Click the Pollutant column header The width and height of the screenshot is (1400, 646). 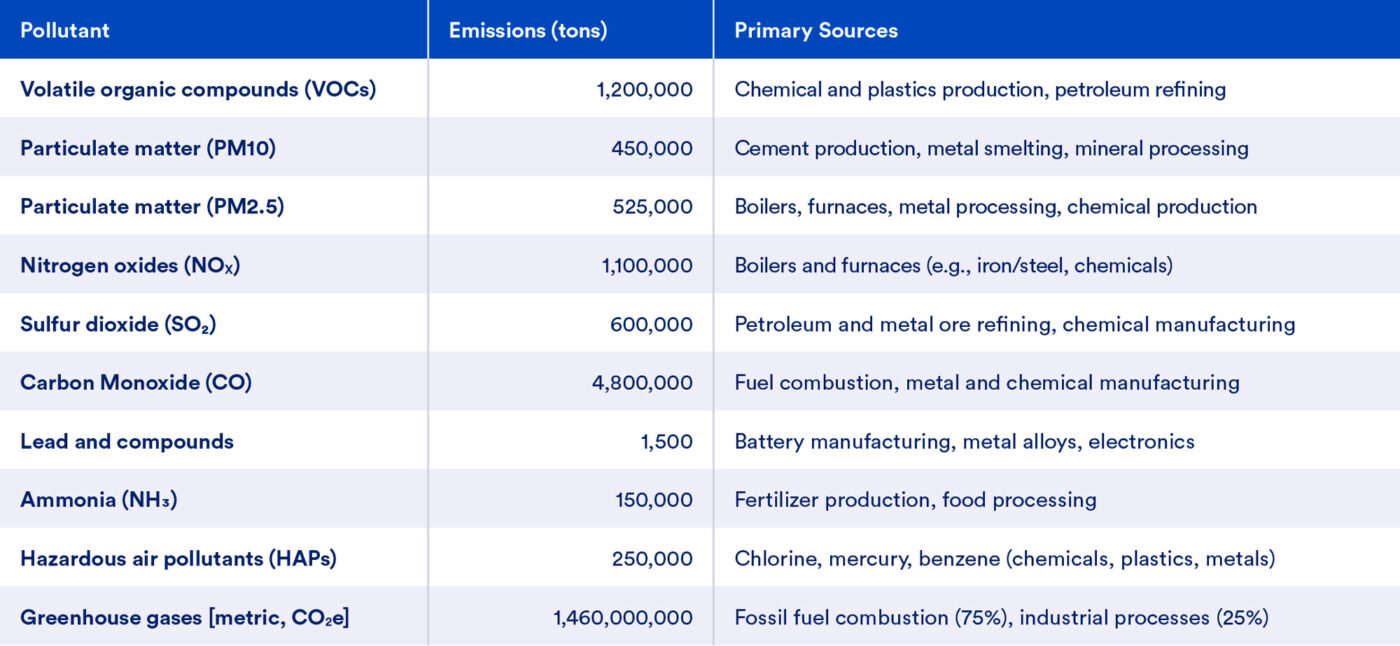(65, 30)
